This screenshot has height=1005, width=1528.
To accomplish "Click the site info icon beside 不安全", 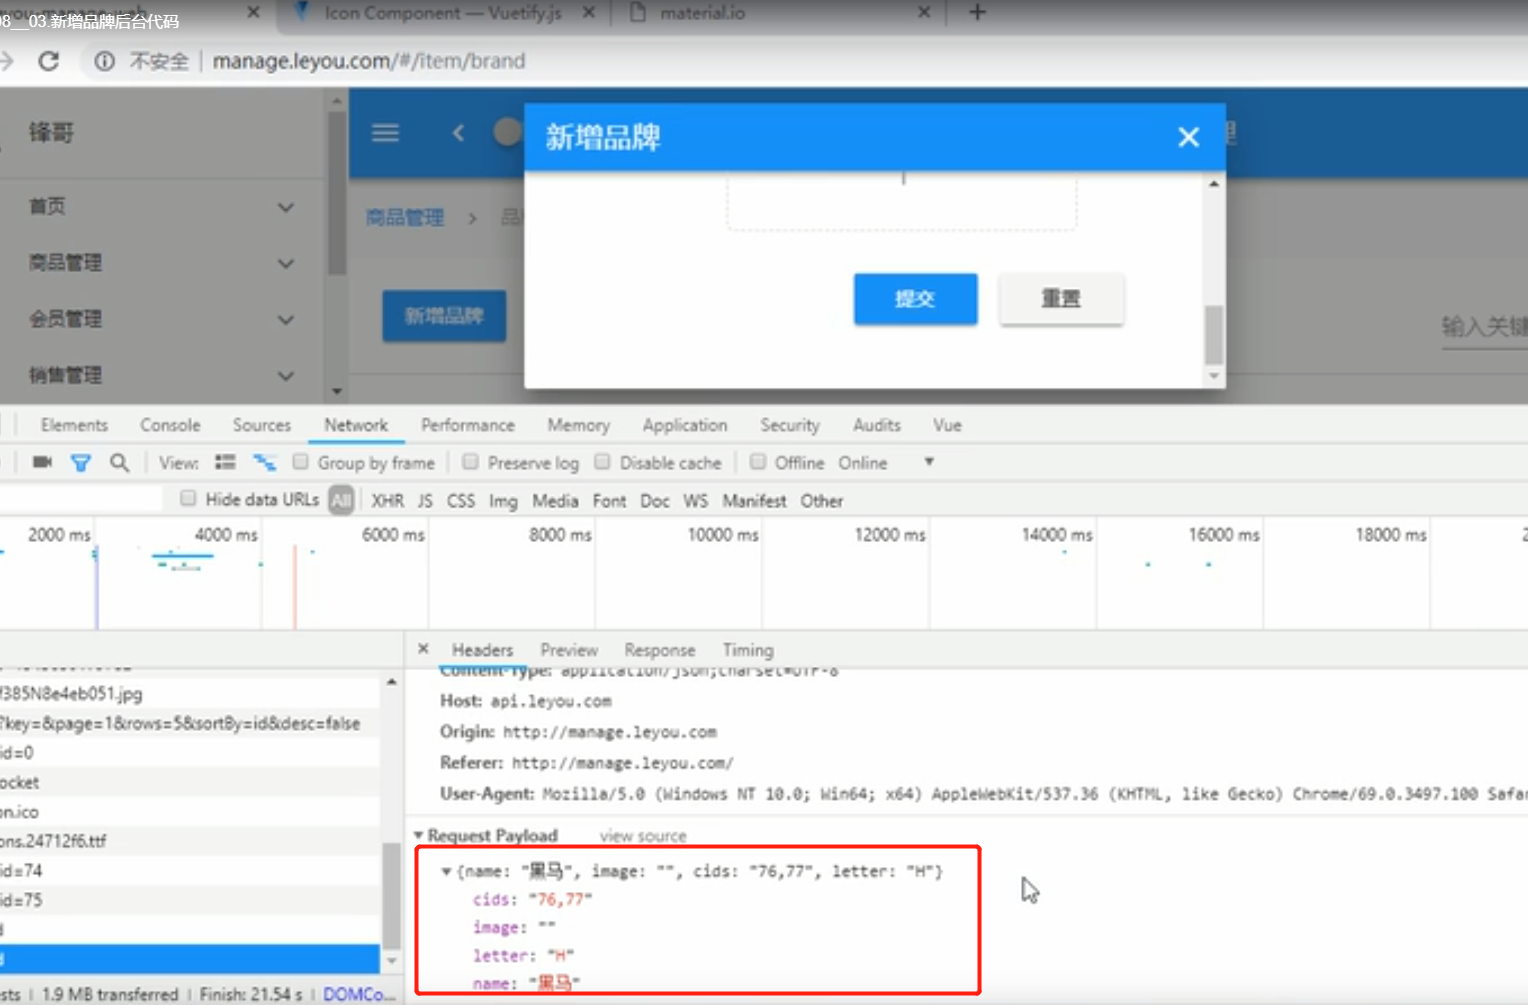I will [104, 61].
